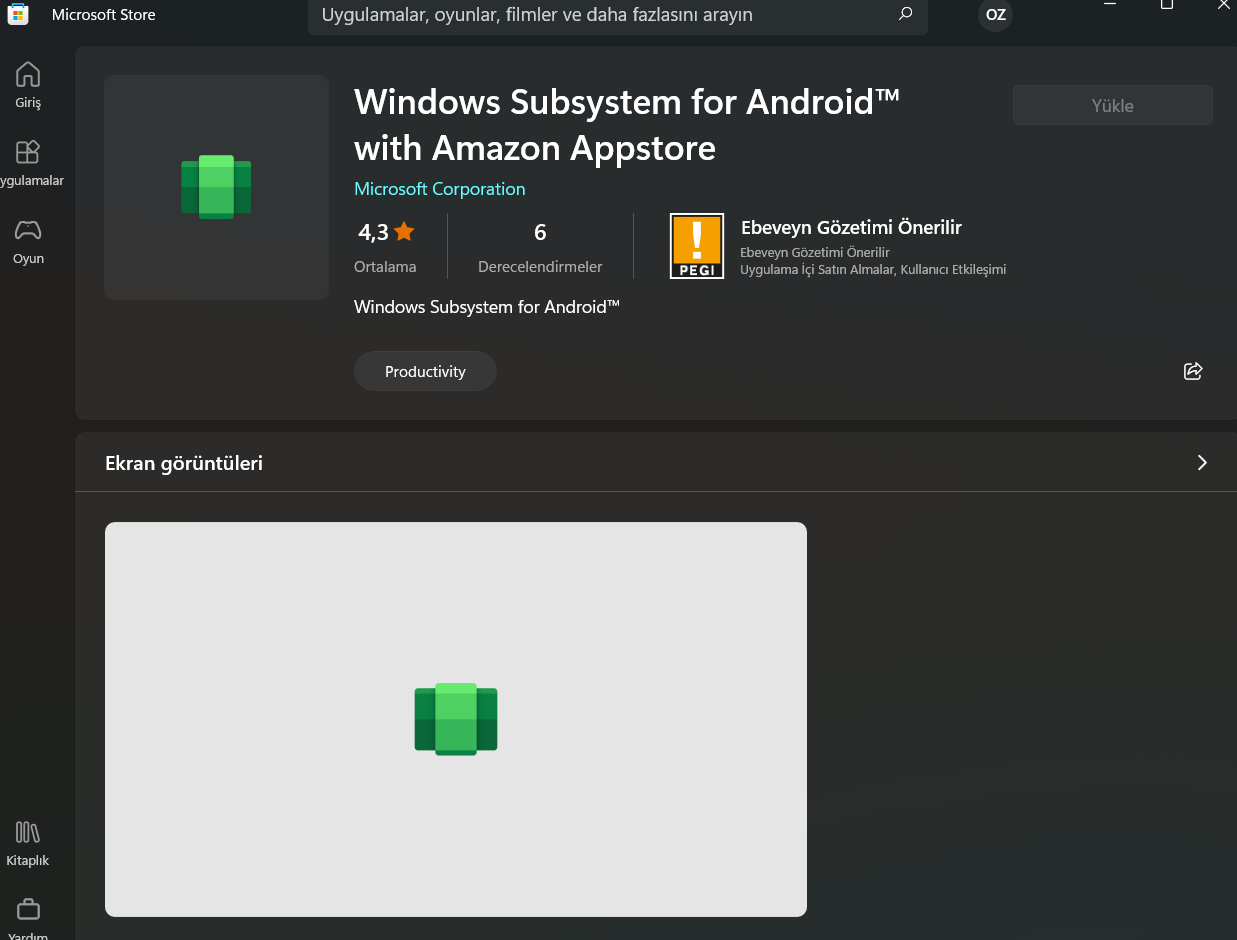Viewport: 1237px width, 940px height.
Task: Open the OZ user account menu
Action: 995,15
